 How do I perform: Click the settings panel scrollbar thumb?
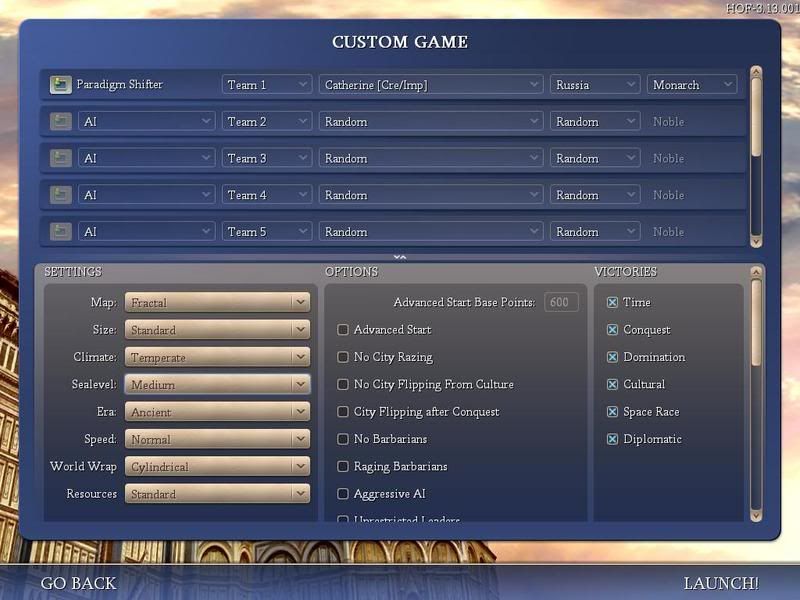[756, 322]
